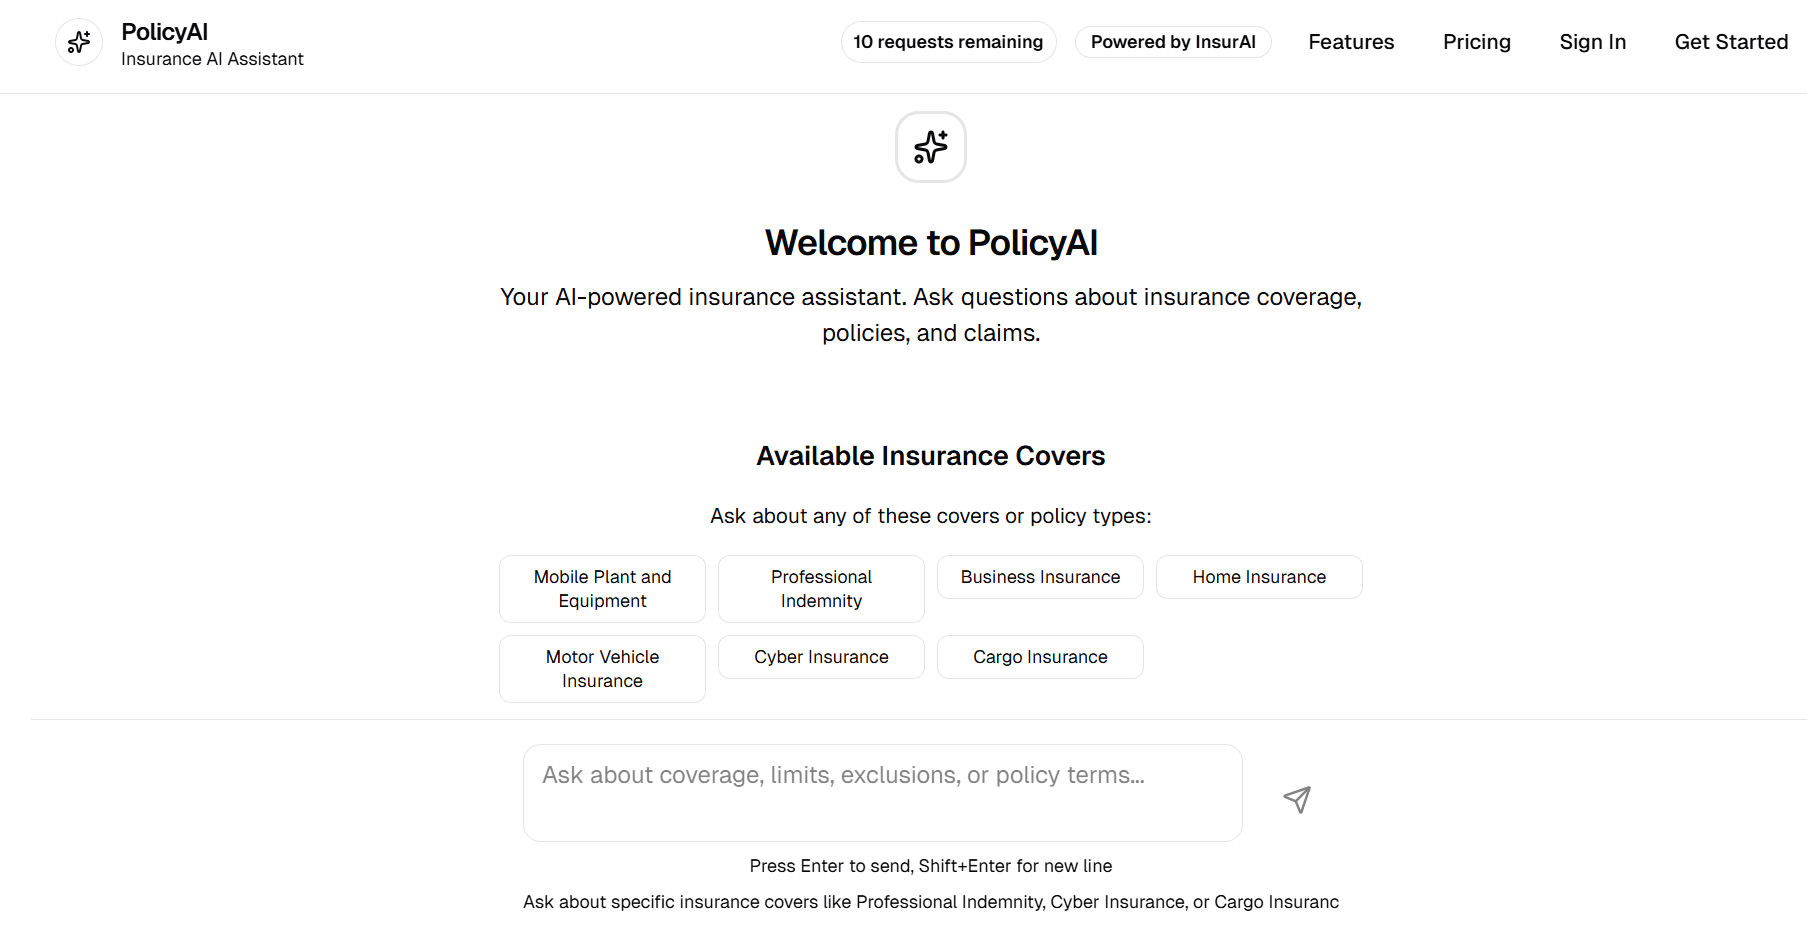Click the Get Started link
This screenshot has height=925, width=1807.
point(1731,42)
